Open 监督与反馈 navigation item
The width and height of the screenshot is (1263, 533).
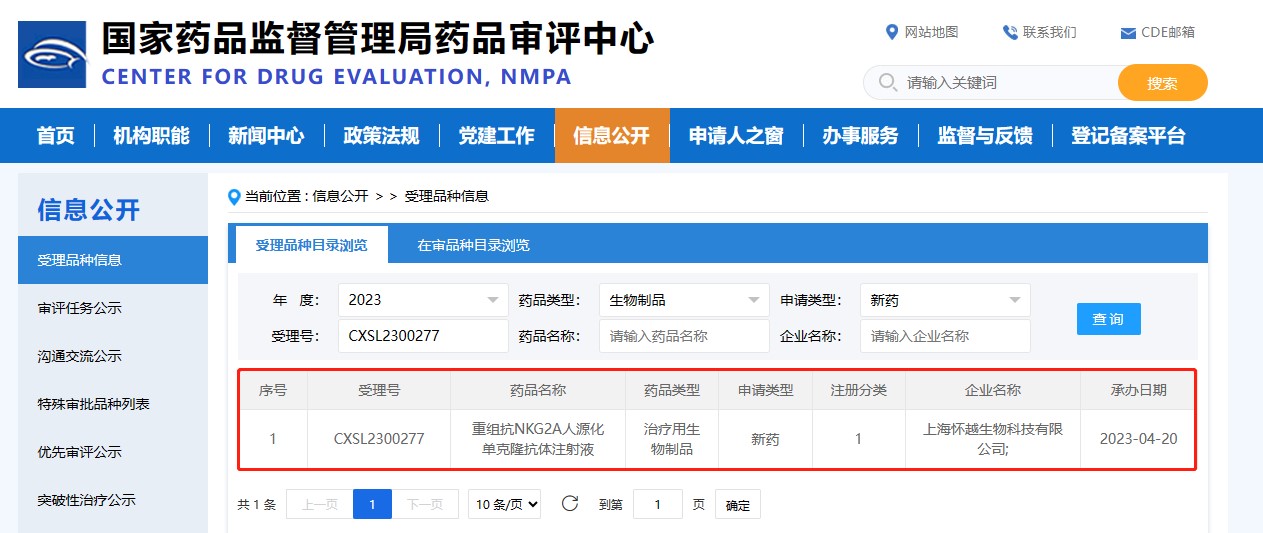pos(985,136)
